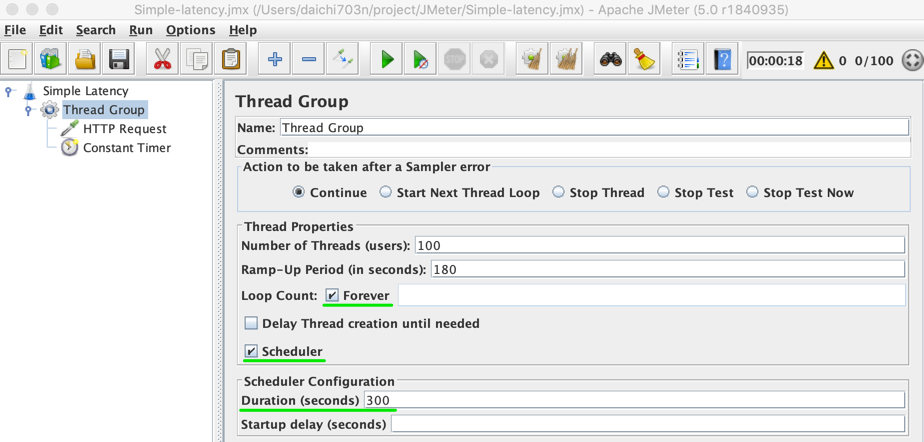924x442 pixels.
Task: Click the Function Helper list icon
Action: click(x=688, y=59)
